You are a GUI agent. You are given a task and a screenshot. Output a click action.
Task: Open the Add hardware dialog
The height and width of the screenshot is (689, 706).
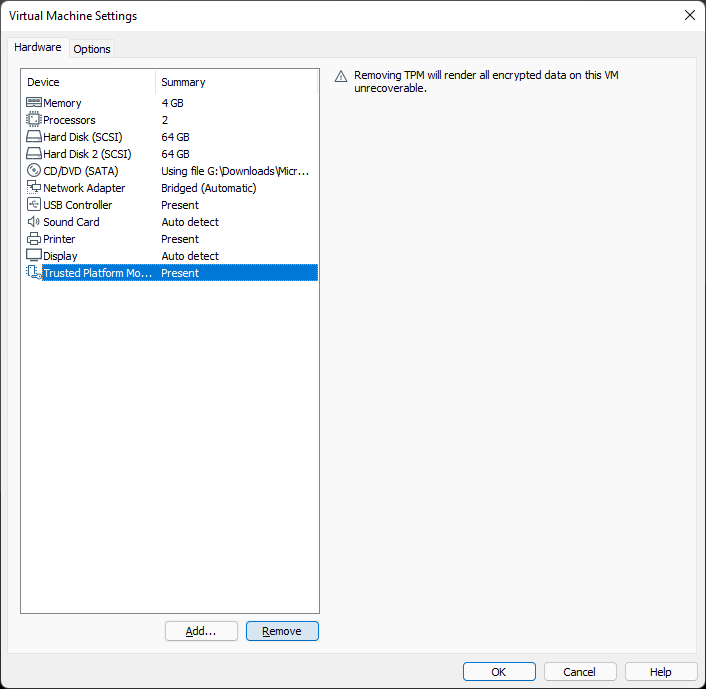201,631
